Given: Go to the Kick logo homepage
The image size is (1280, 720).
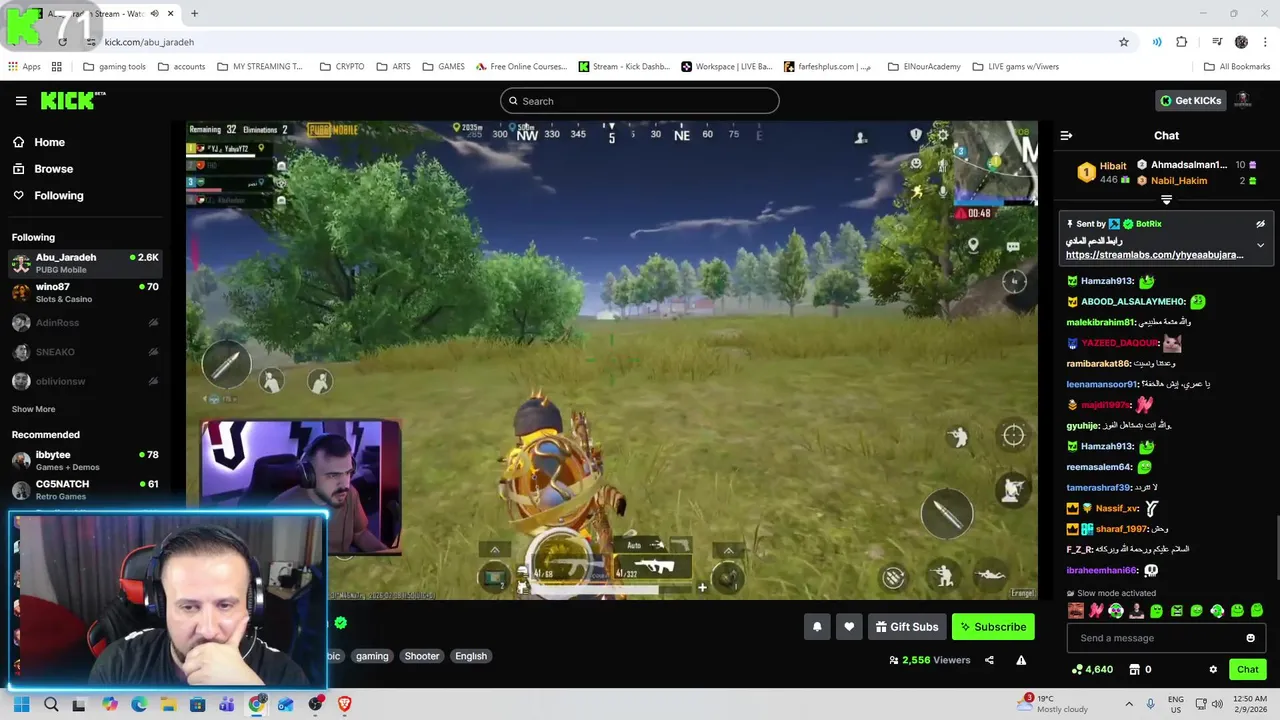Looking at the screenshot, I should [73, 100].
